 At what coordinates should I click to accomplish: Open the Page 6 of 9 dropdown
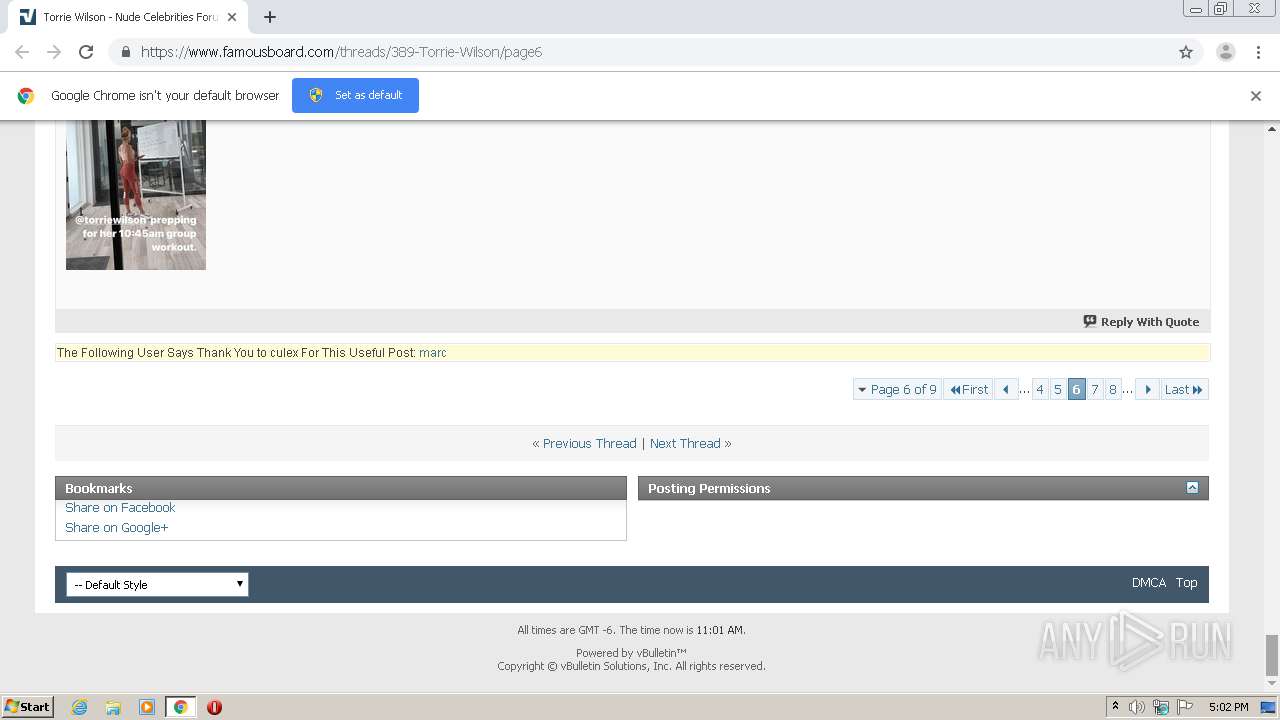(897, 389)
